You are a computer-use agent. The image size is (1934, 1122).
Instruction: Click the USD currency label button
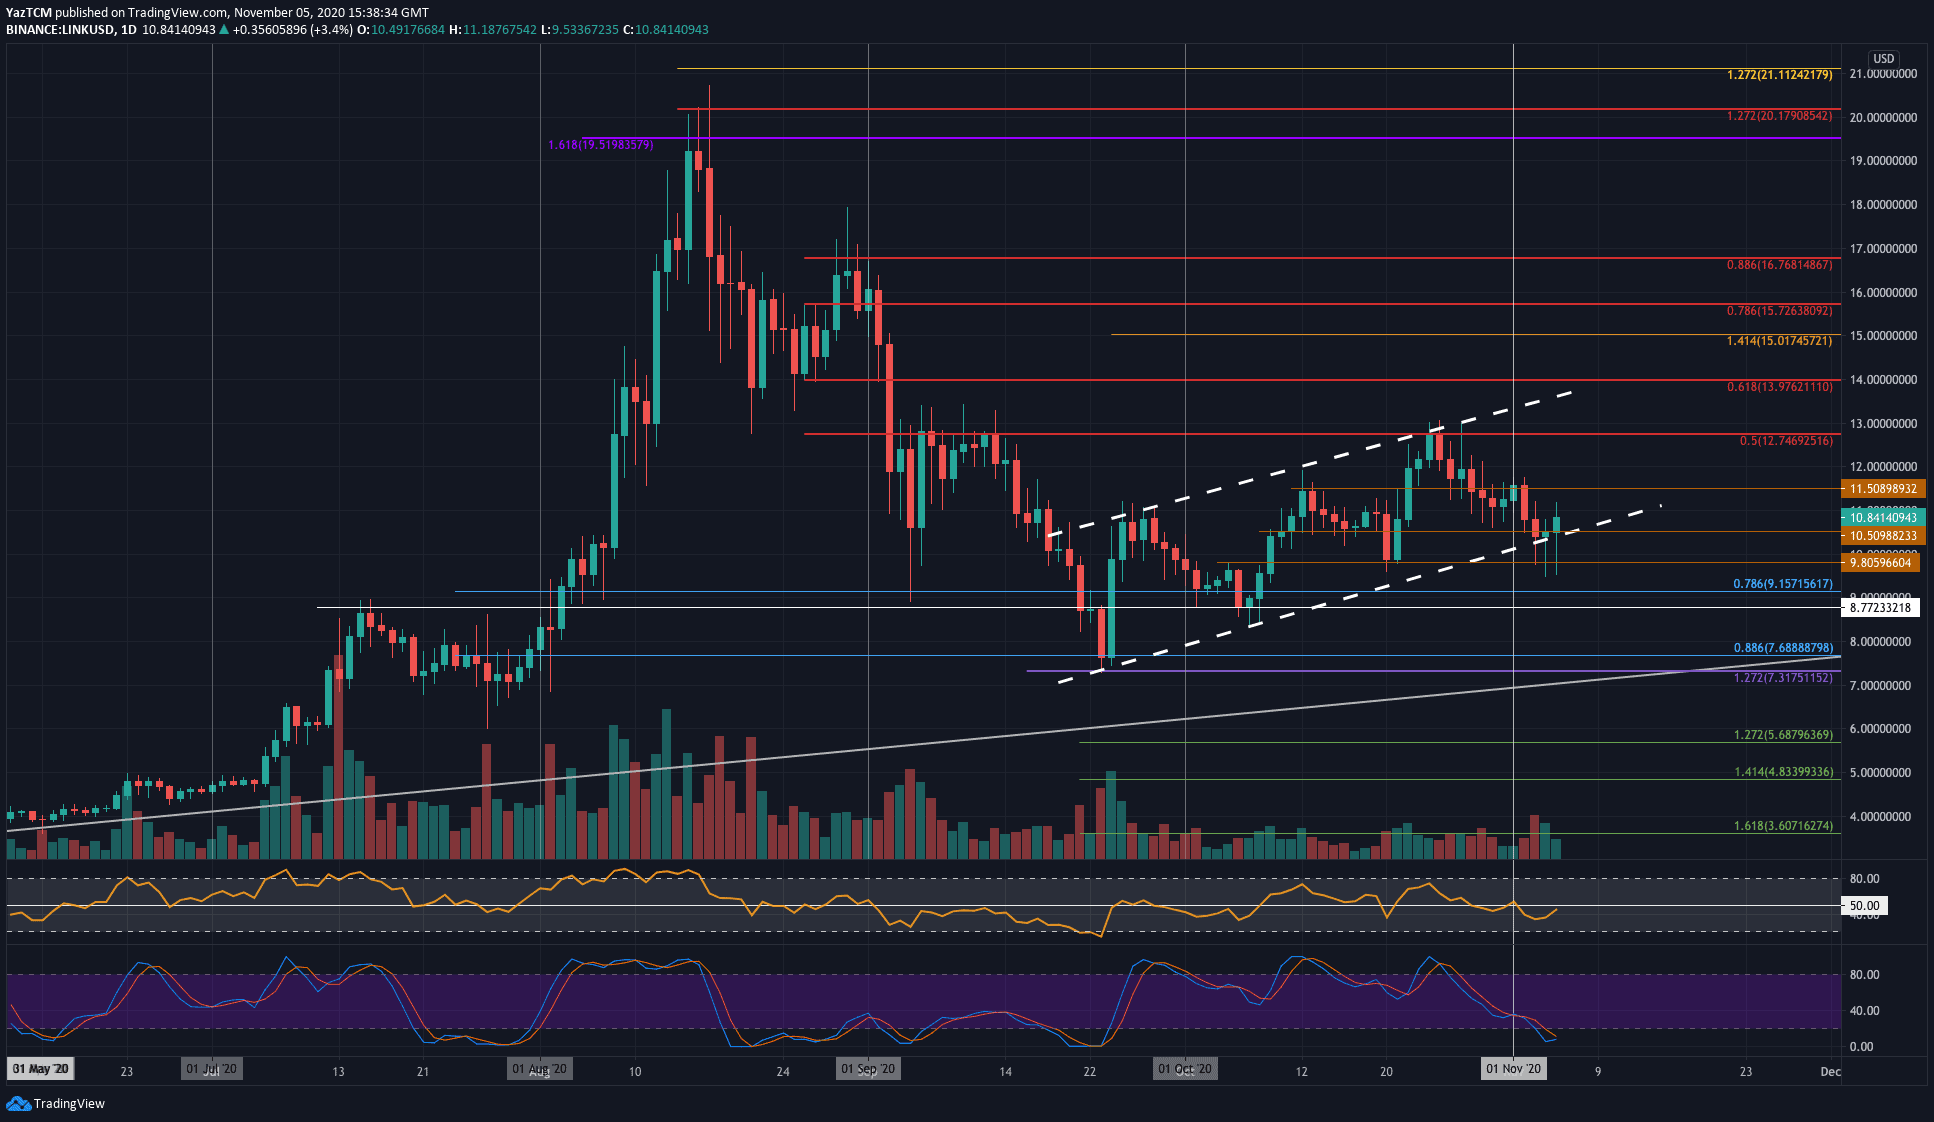[x=1884, y=59]
